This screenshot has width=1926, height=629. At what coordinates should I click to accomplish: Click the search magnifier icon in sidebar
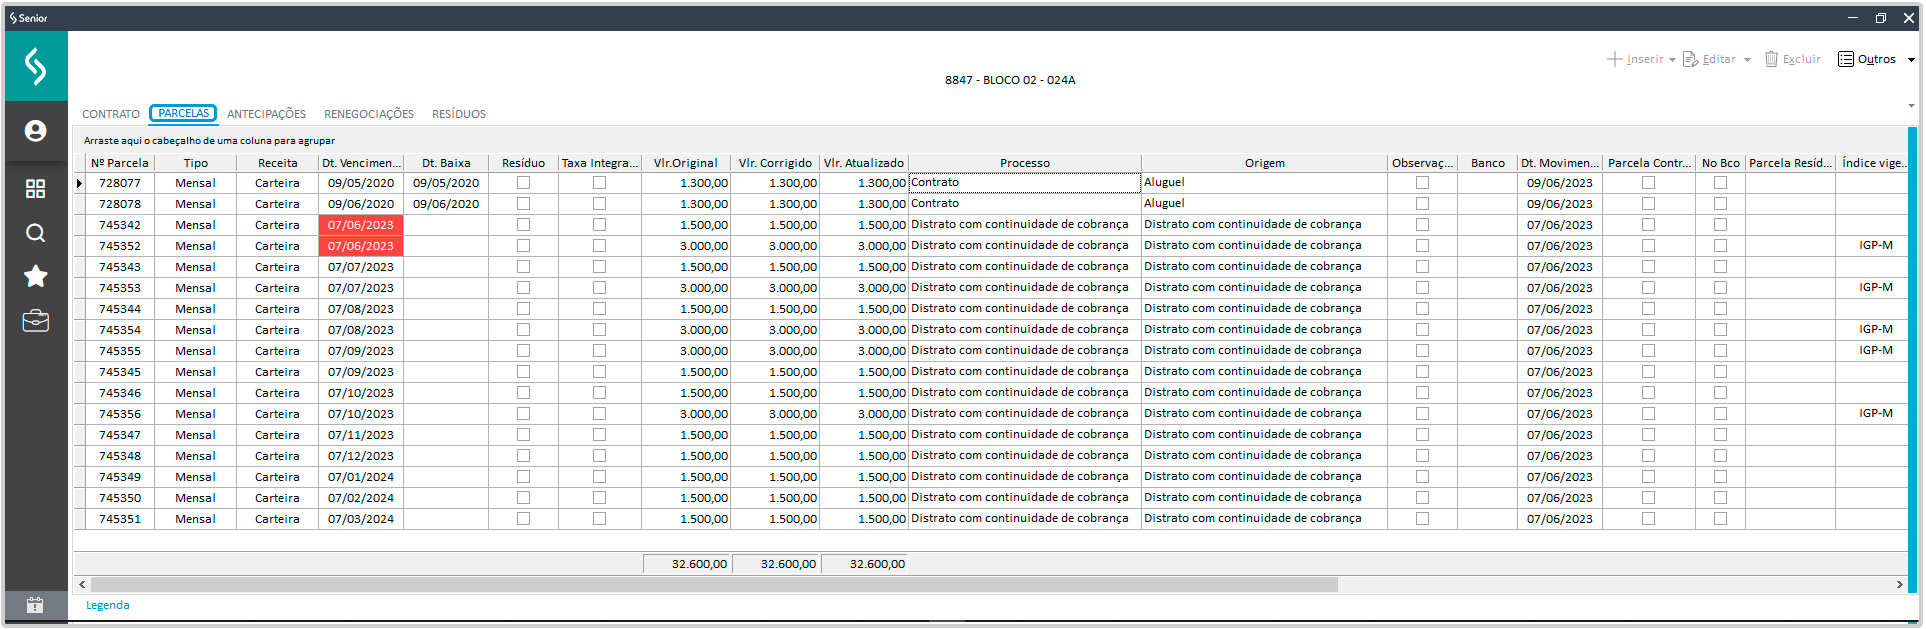tap(36, 233)
